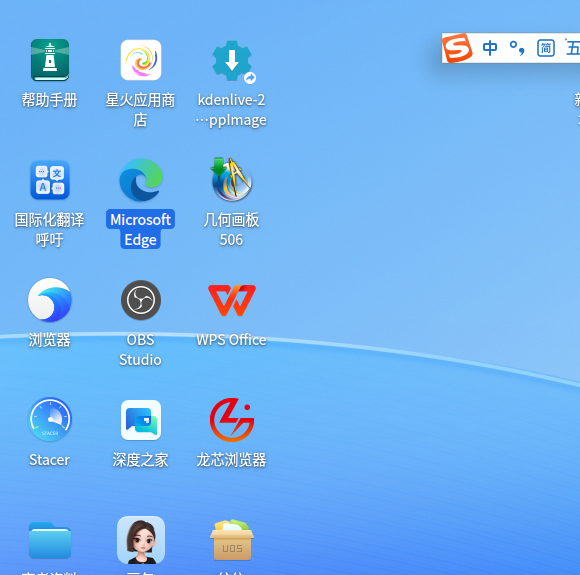Viewport: 580px width, 575px height.
Task: Open 国际化翻译呼吁 translation icon
Action: click(x=50, y=180)
